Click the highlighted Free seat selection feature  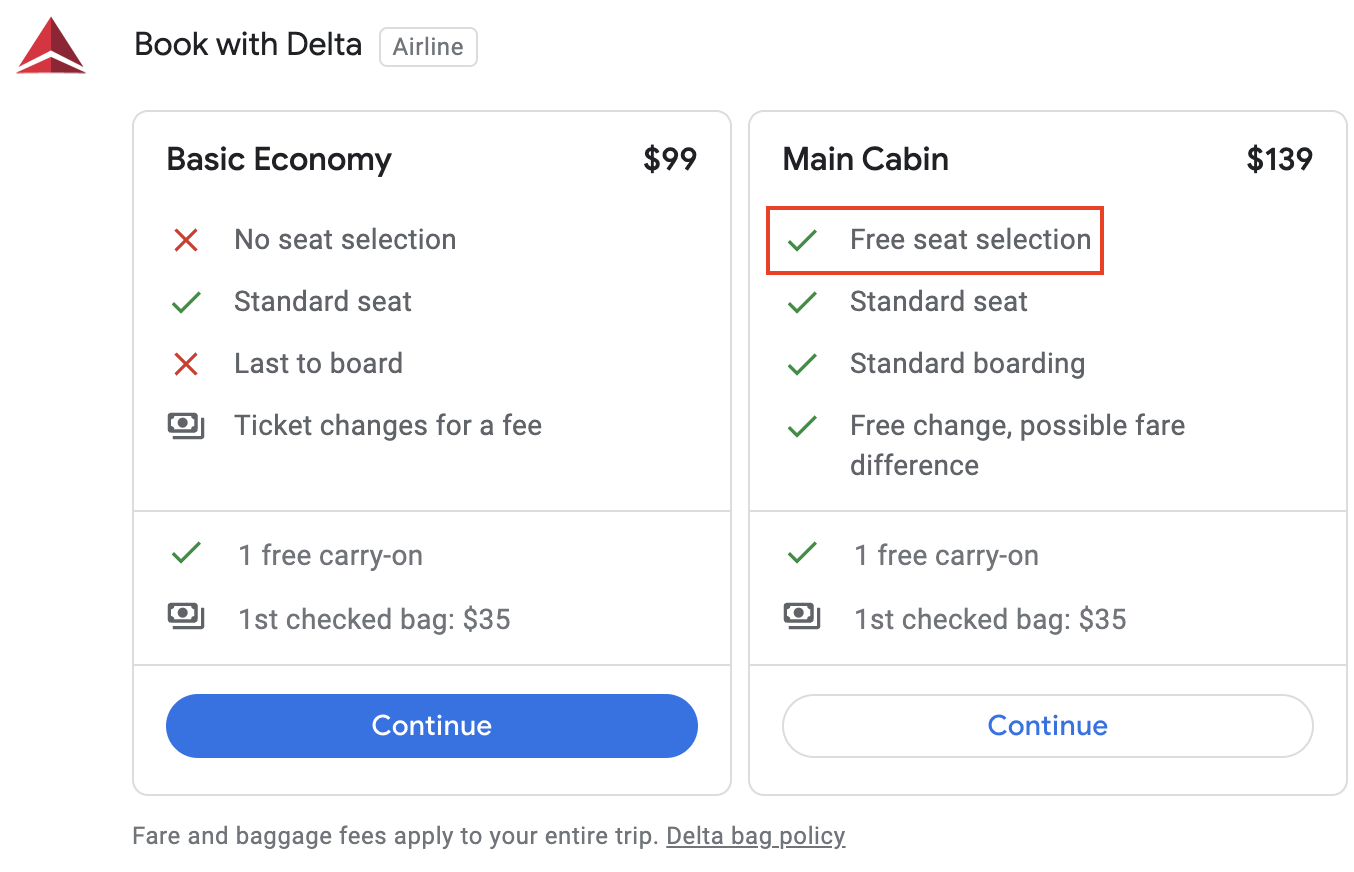[934, 240]
